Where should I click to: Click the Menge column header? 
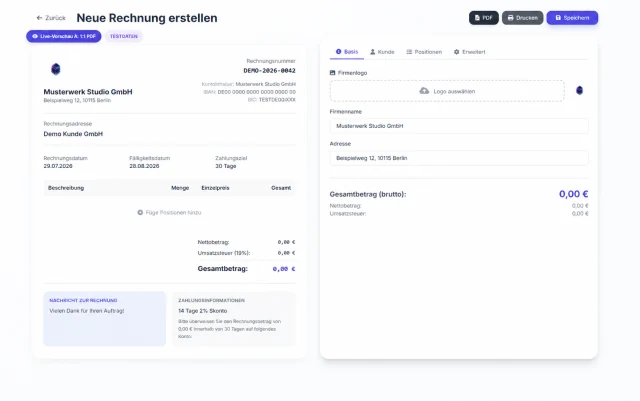(x=180, y=188)
